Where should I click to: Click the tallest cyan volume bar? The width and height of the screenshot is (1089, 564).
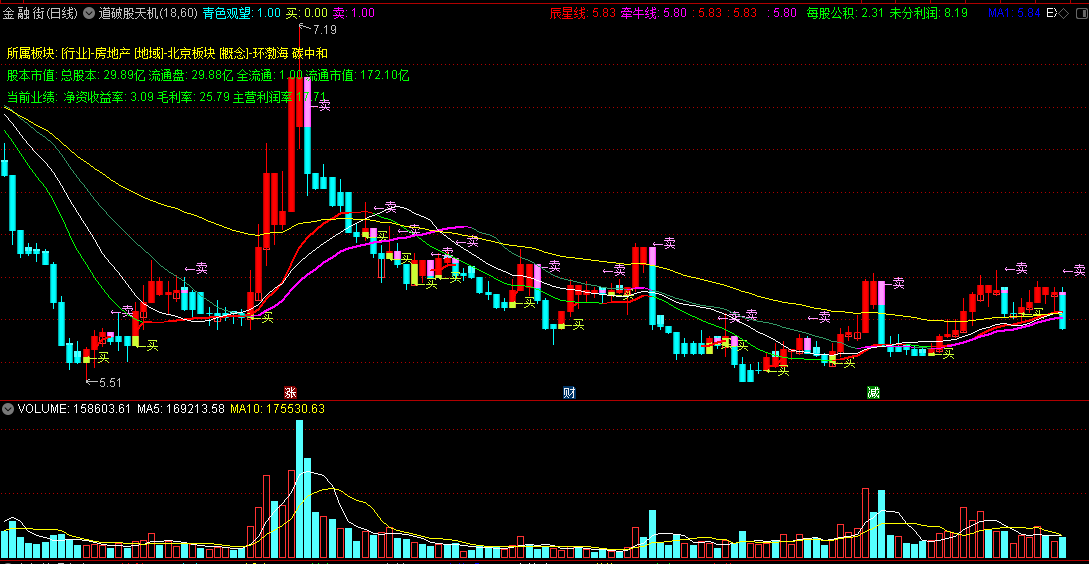click(x=299, y=489)
